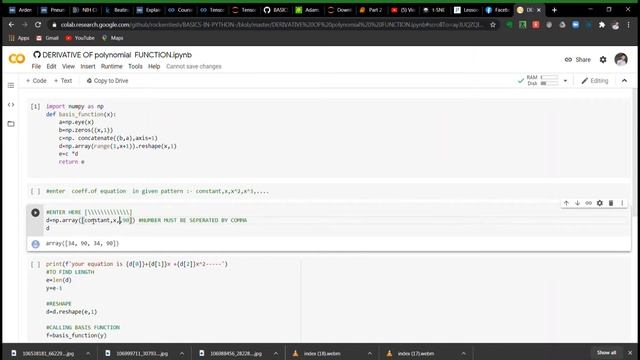
Task: Switch to the t-SNE browser tab
Action: click(x=434, y=10)
